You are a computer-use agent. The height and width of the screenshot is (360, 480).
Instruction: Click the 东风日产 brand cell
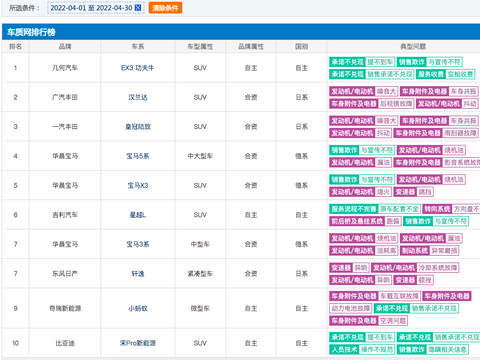[x=65, y=274]
